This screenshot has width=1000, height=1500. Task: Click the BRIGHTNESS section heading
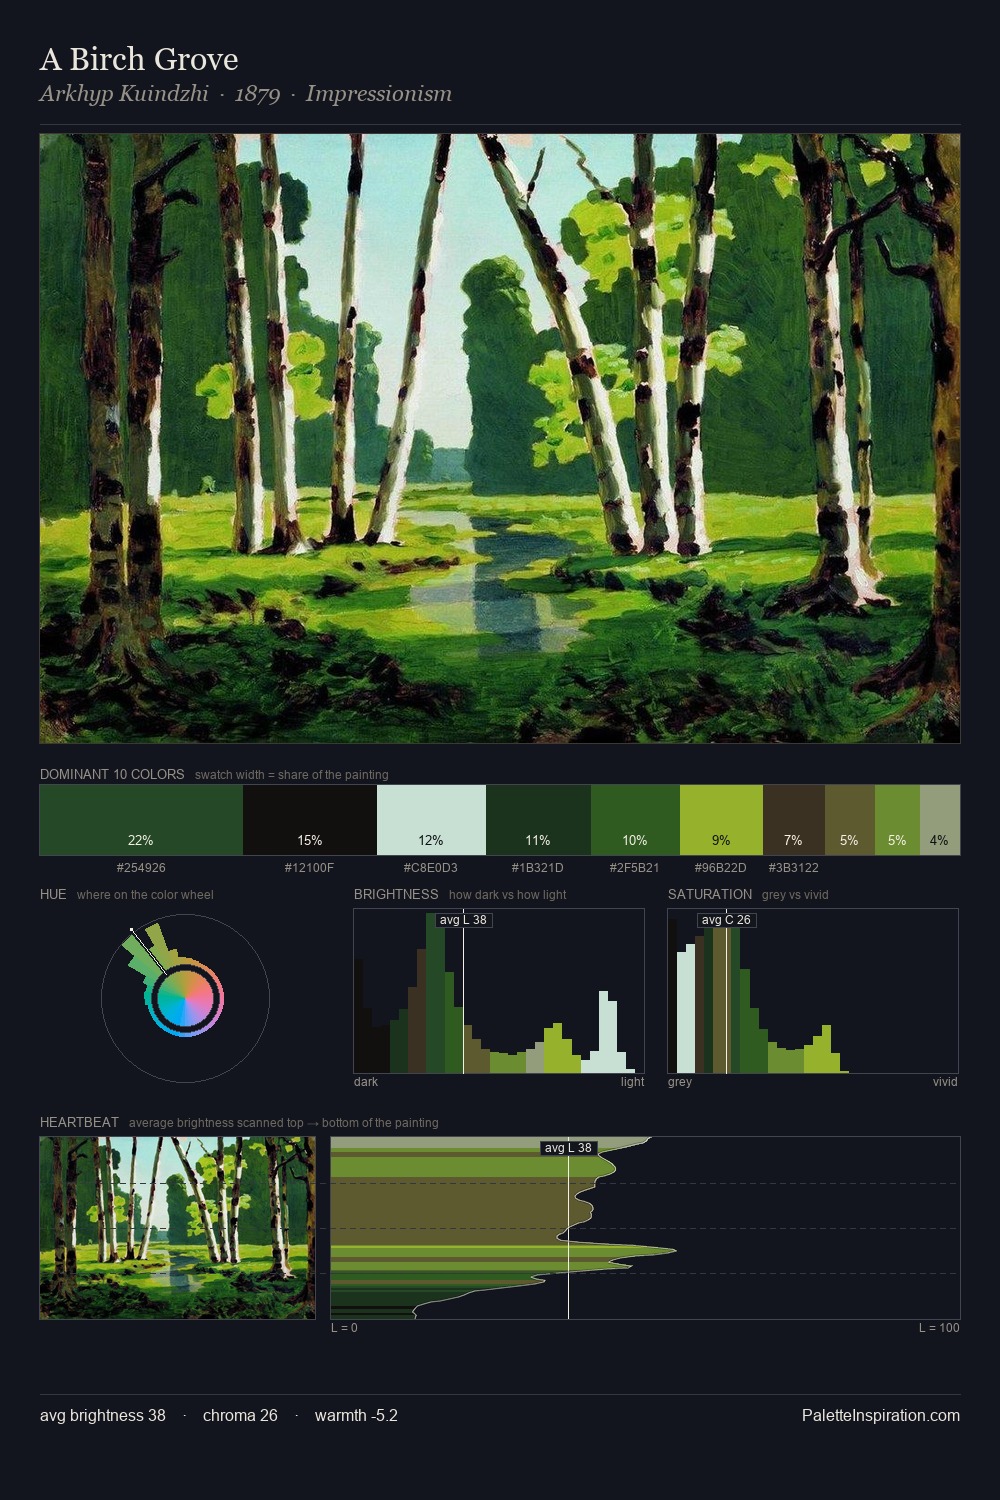pos(396,895)
